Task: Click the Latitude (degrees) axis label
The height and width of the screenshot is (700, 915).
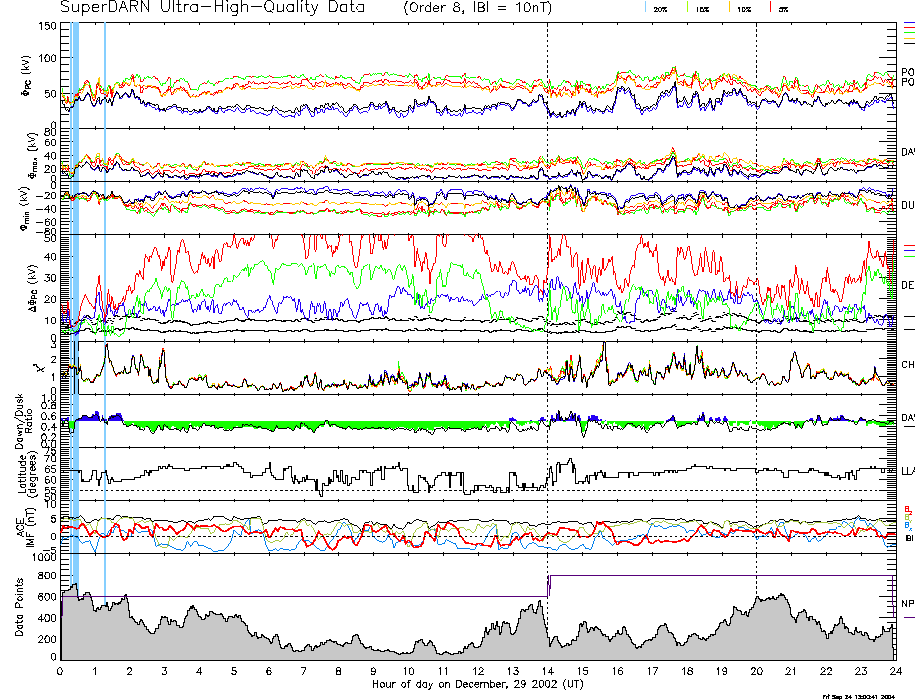Action: coord(26,472)
